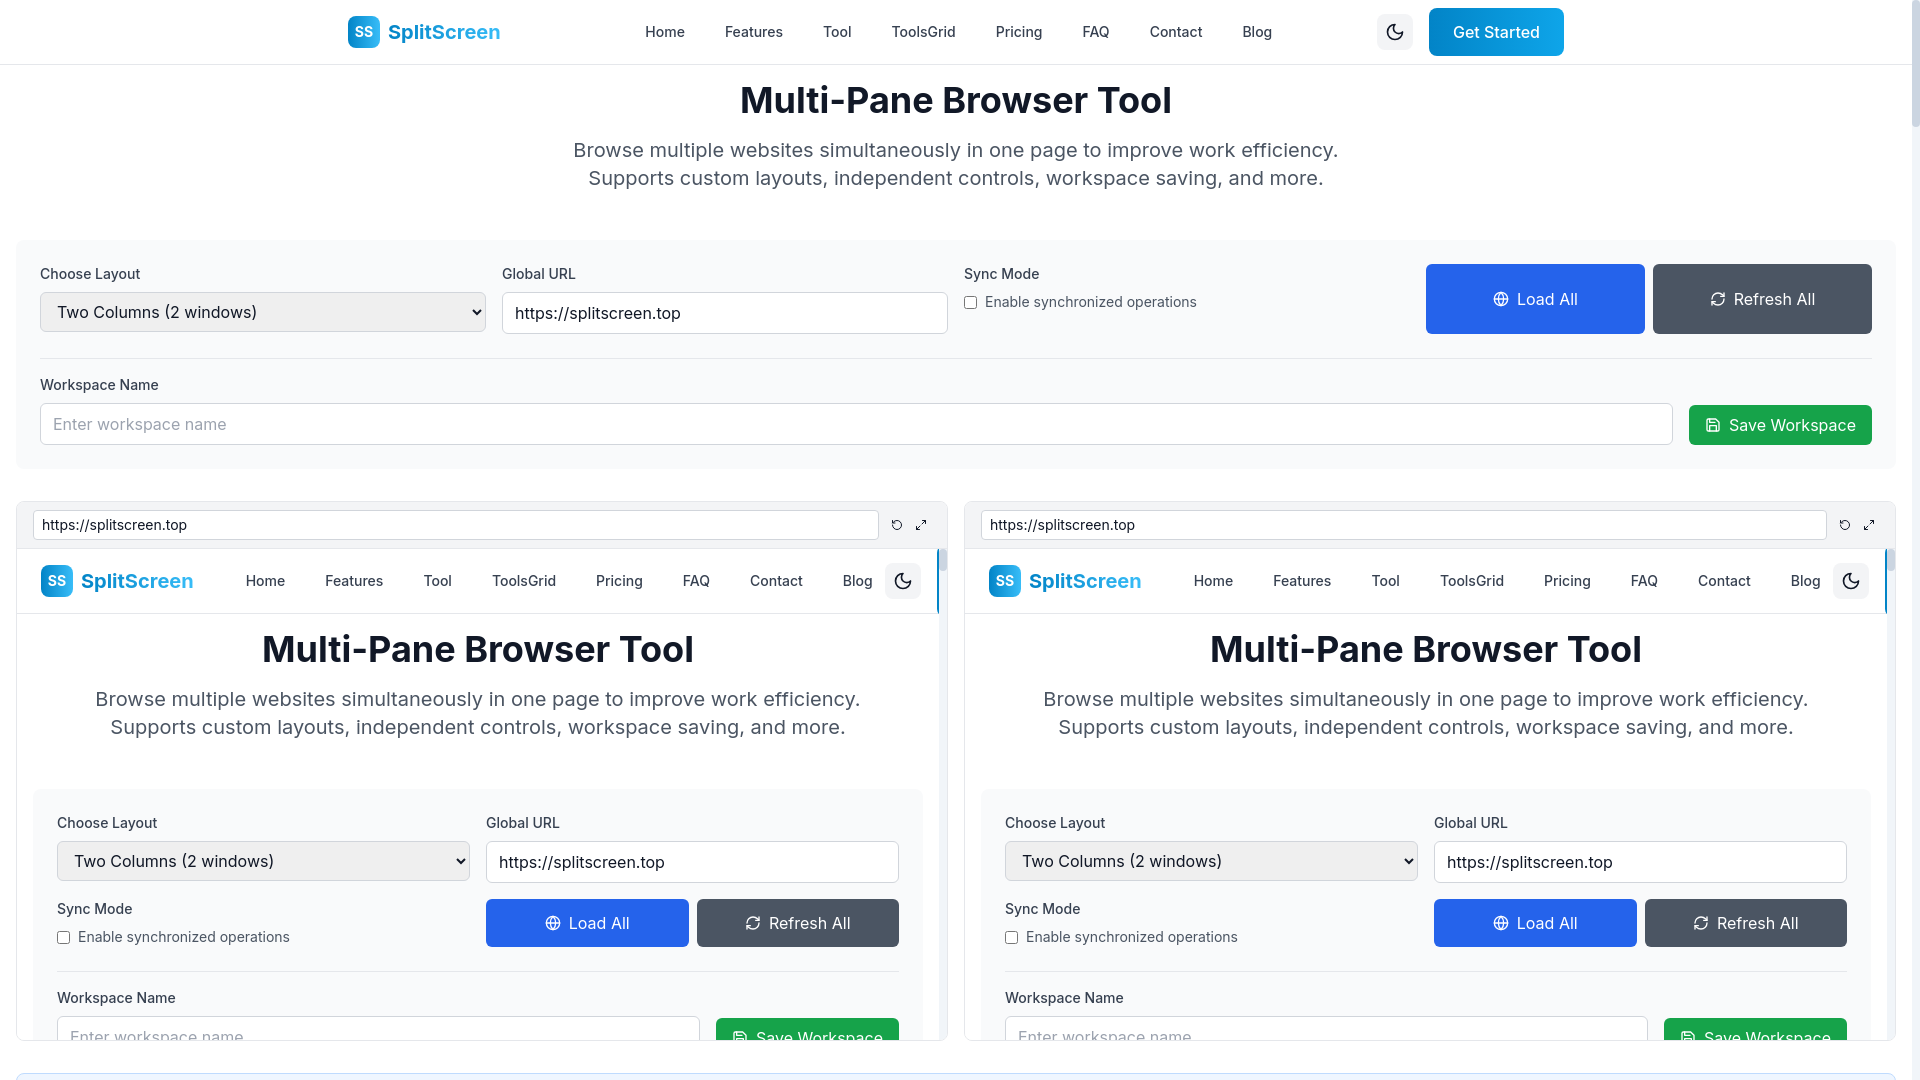Open Home in the top navigation
Viewport: 1920px width, 1080px height.
pyautogui.click(x=665, y=32)
